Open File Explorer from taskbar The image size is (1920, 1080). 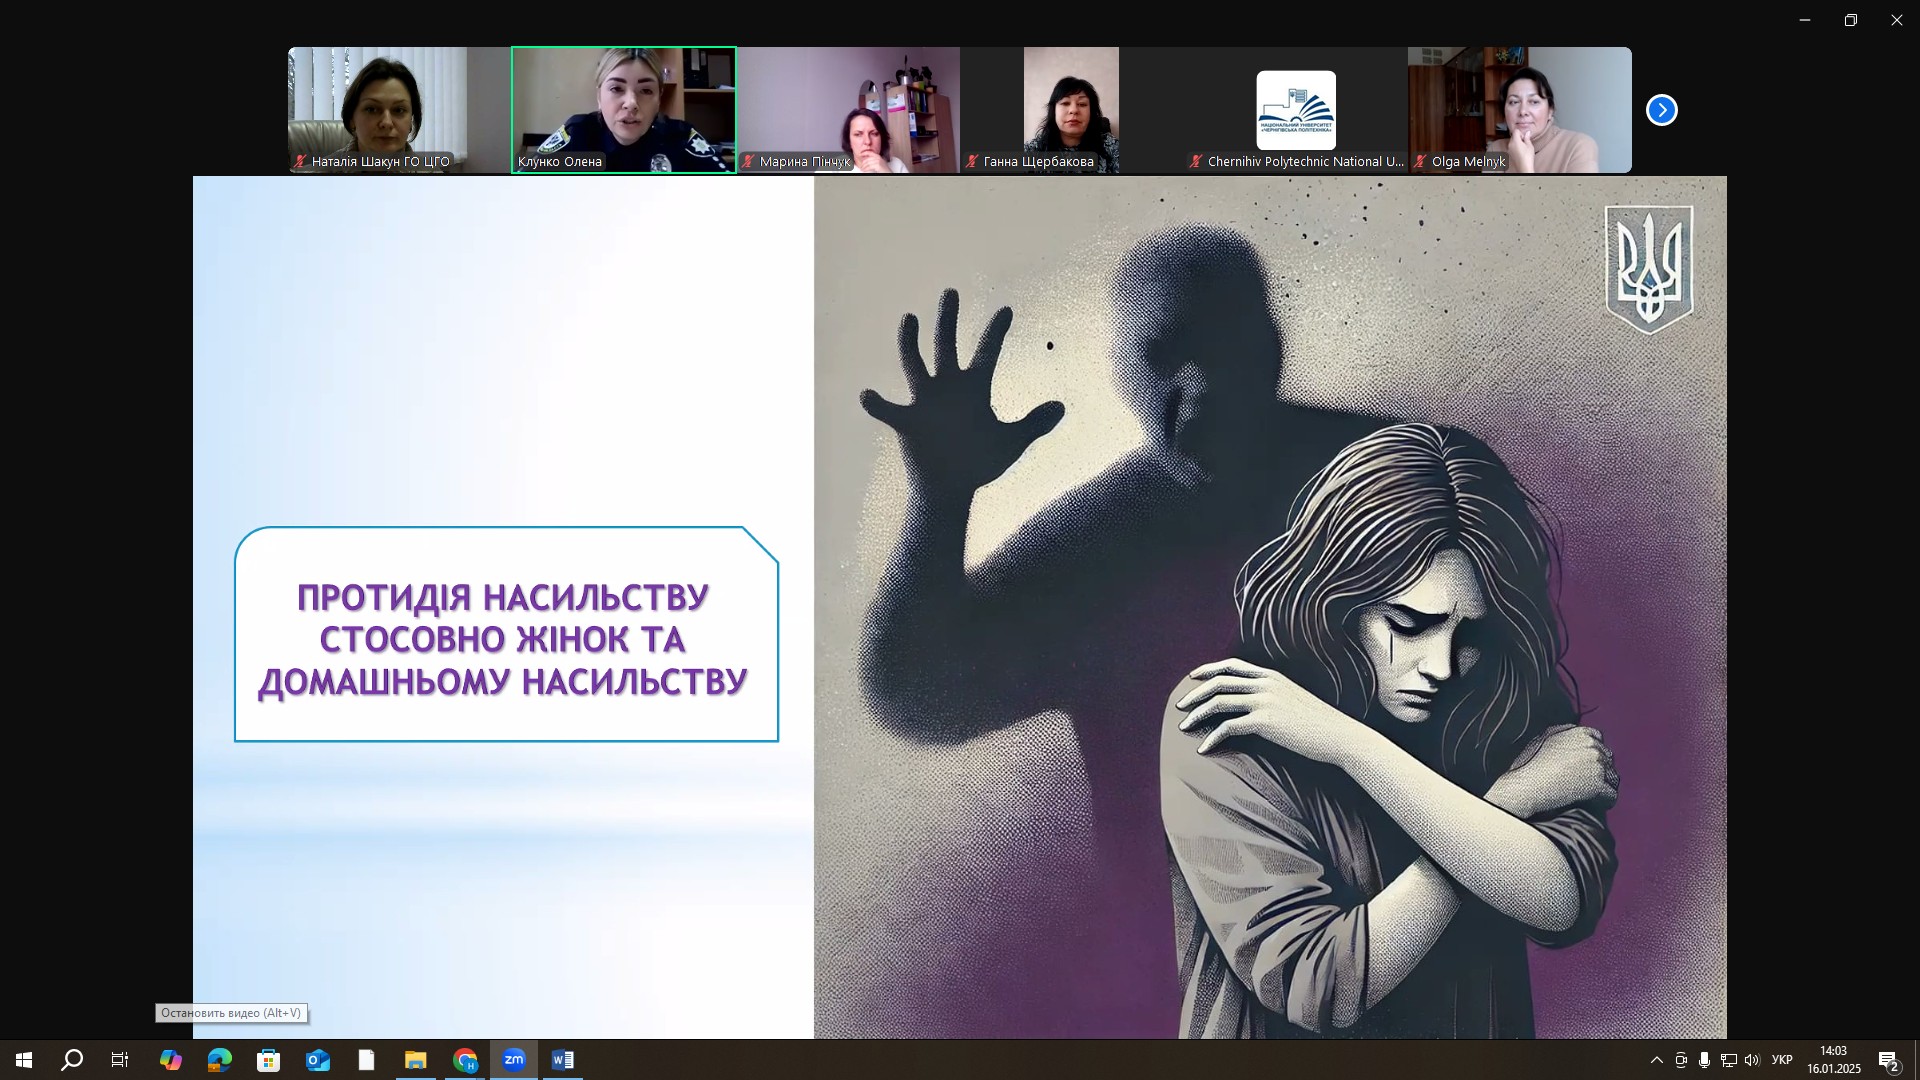coord(415,1060)
